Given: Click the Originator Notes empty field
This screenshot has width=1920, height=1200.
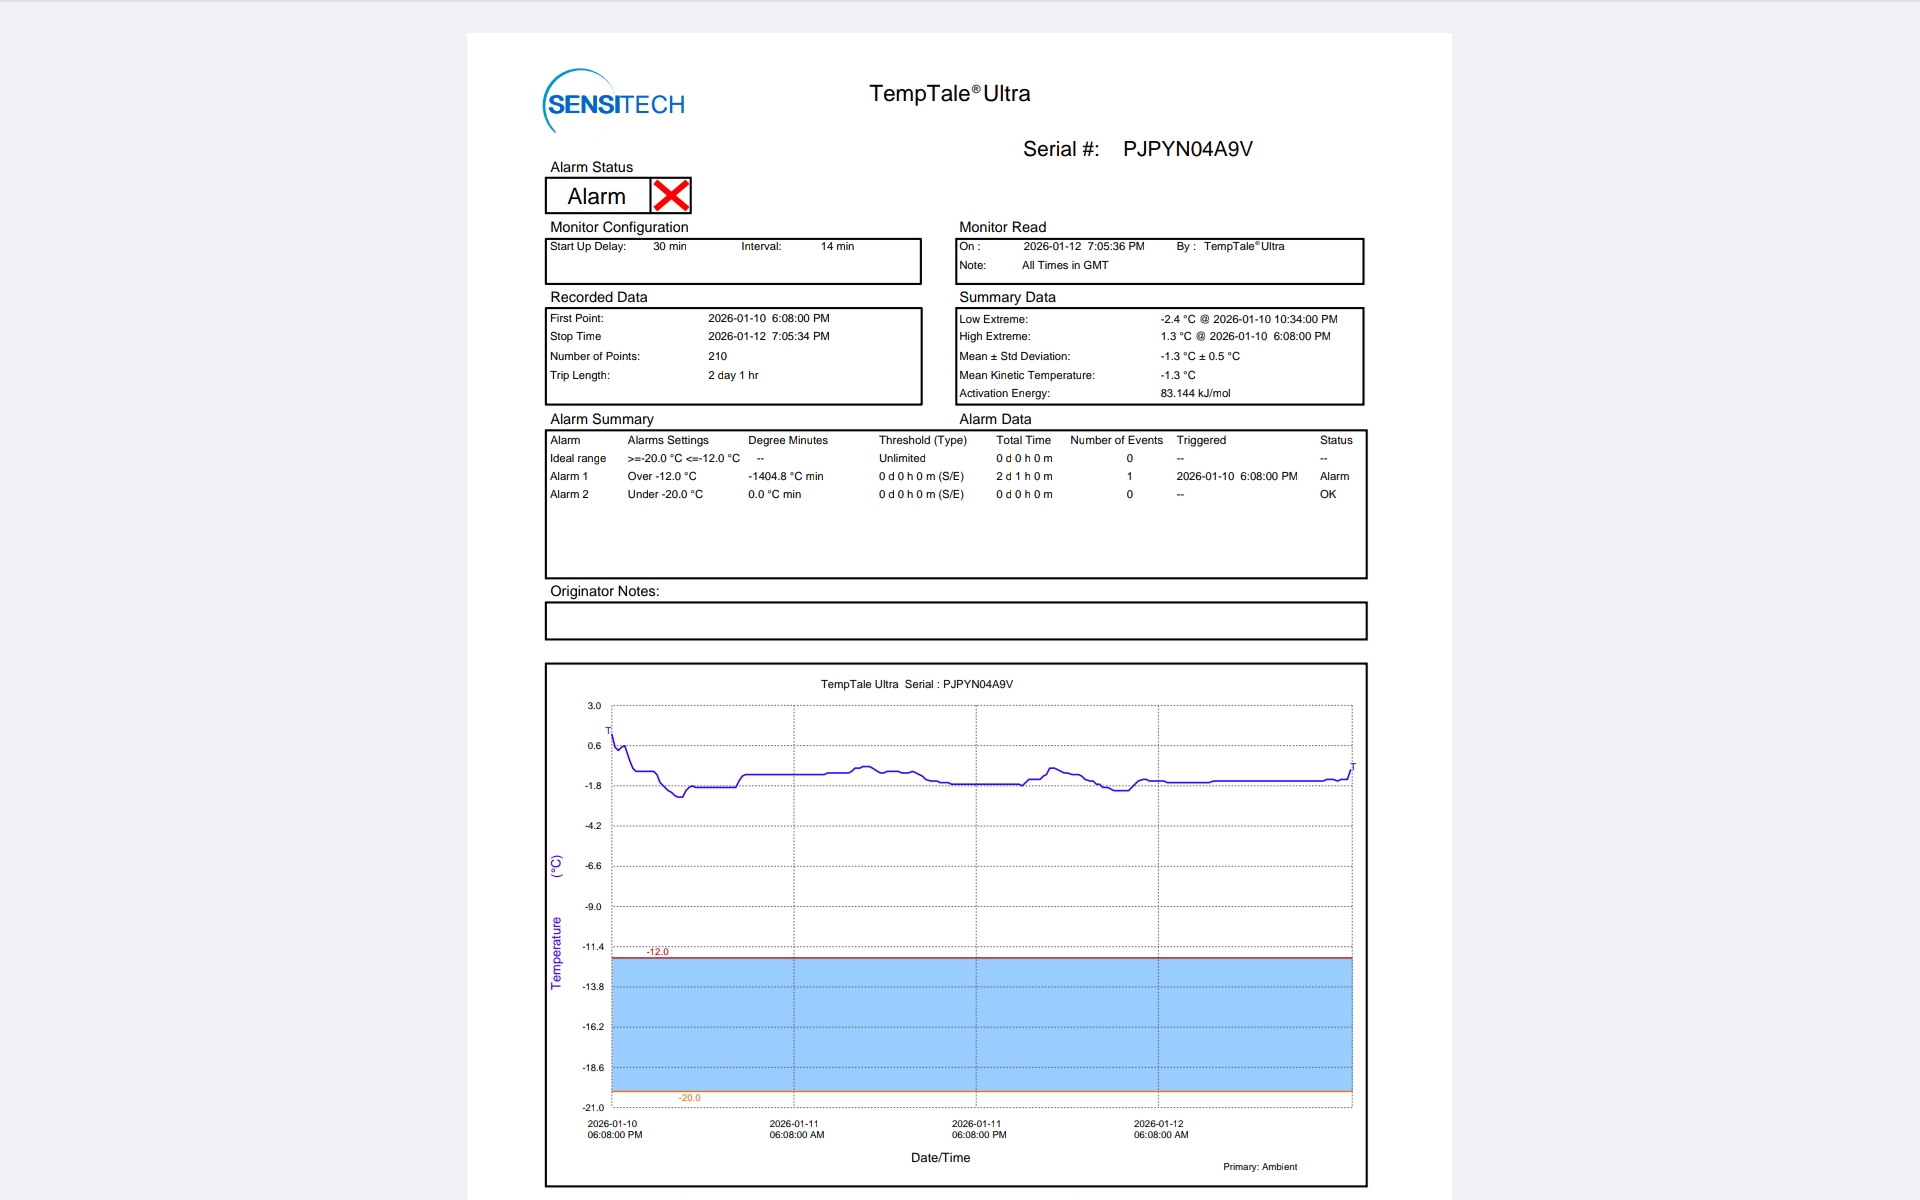Looking at the screenshot, I should point(955,621).
